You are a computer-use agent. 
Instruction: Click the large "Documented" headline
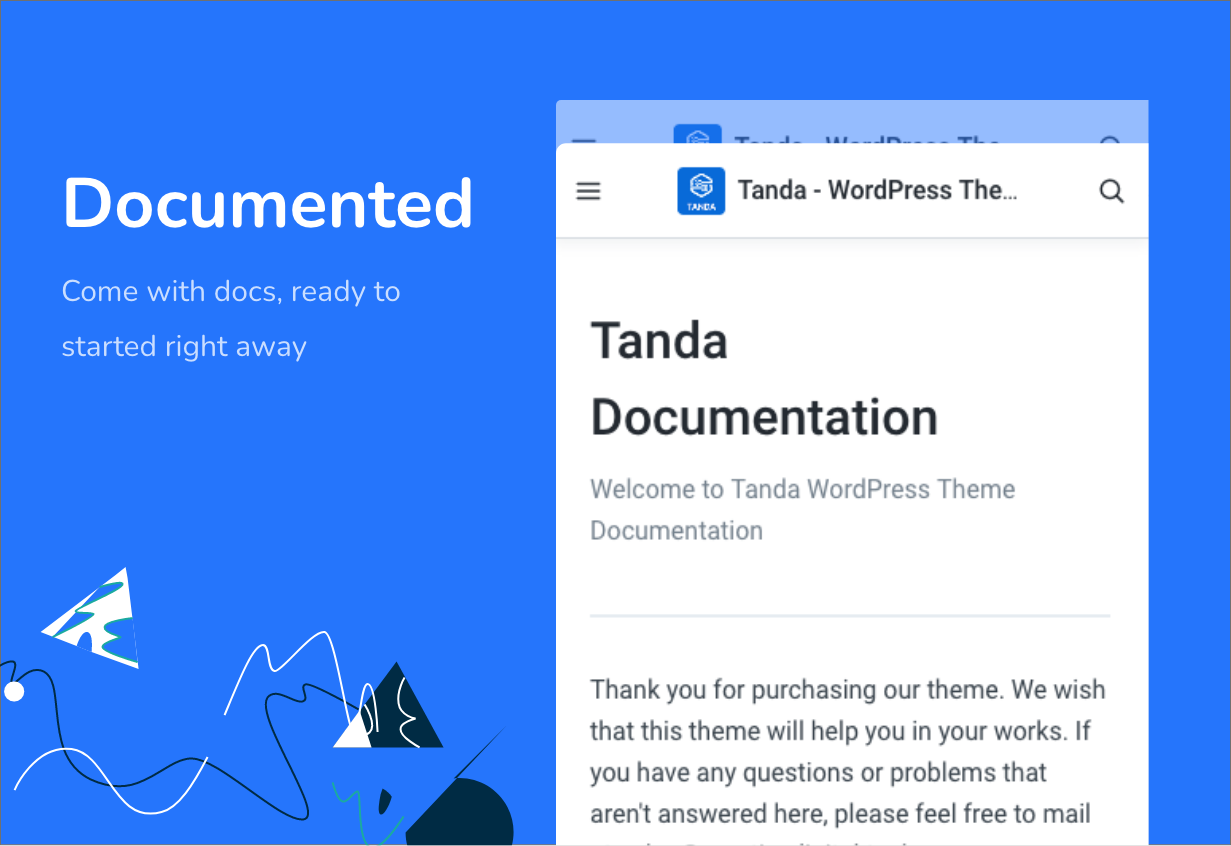(267, 203)
